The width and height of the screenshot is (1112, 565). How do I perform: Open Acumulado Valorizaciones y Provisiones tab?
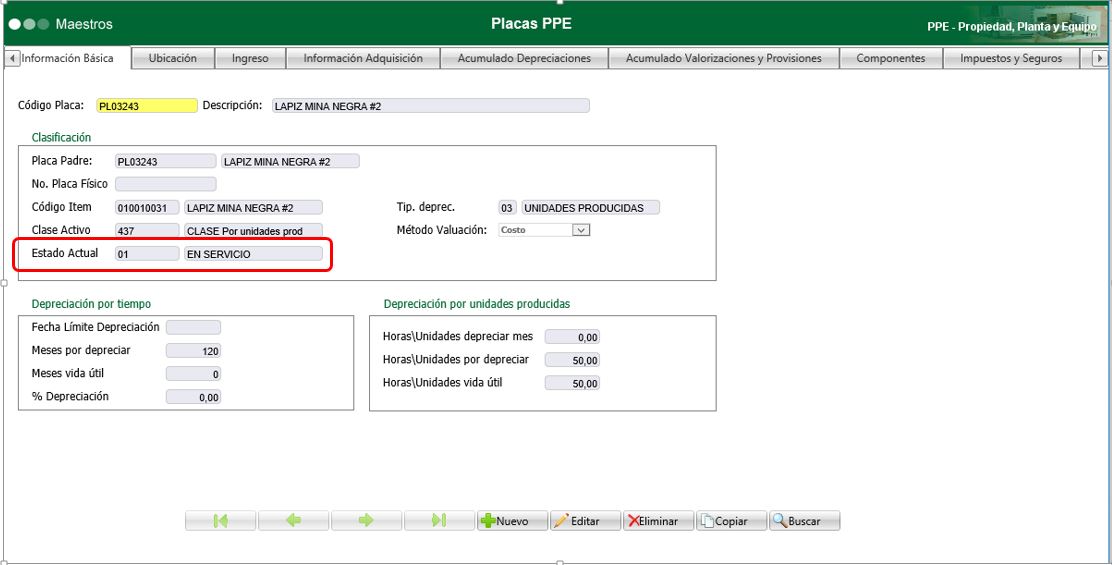pyautogui.click(x=723, y=58)
